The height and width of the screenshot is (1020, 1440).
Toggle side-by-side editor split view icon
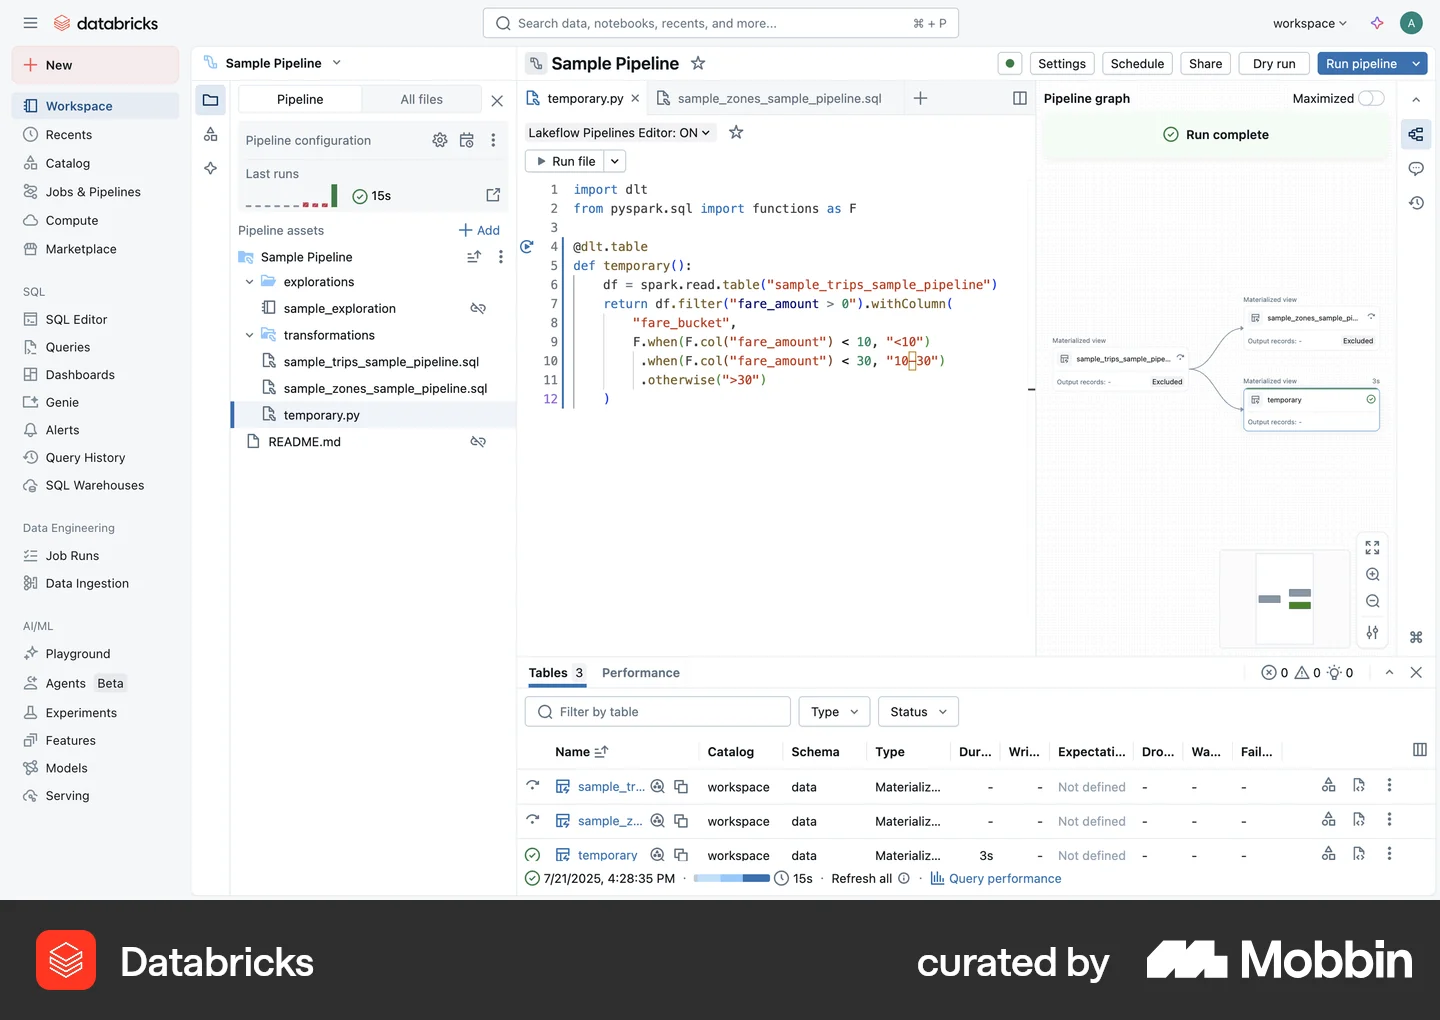tap(1020, 98)
